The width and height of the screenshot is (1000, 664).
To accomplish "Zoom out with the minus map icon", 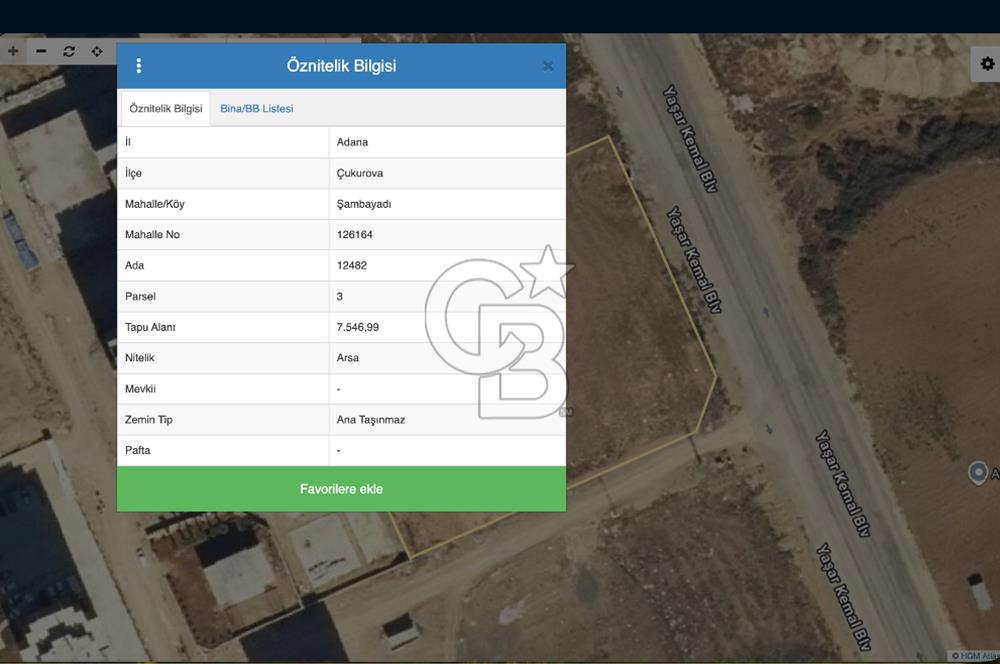I will click(x=41, y=51).
